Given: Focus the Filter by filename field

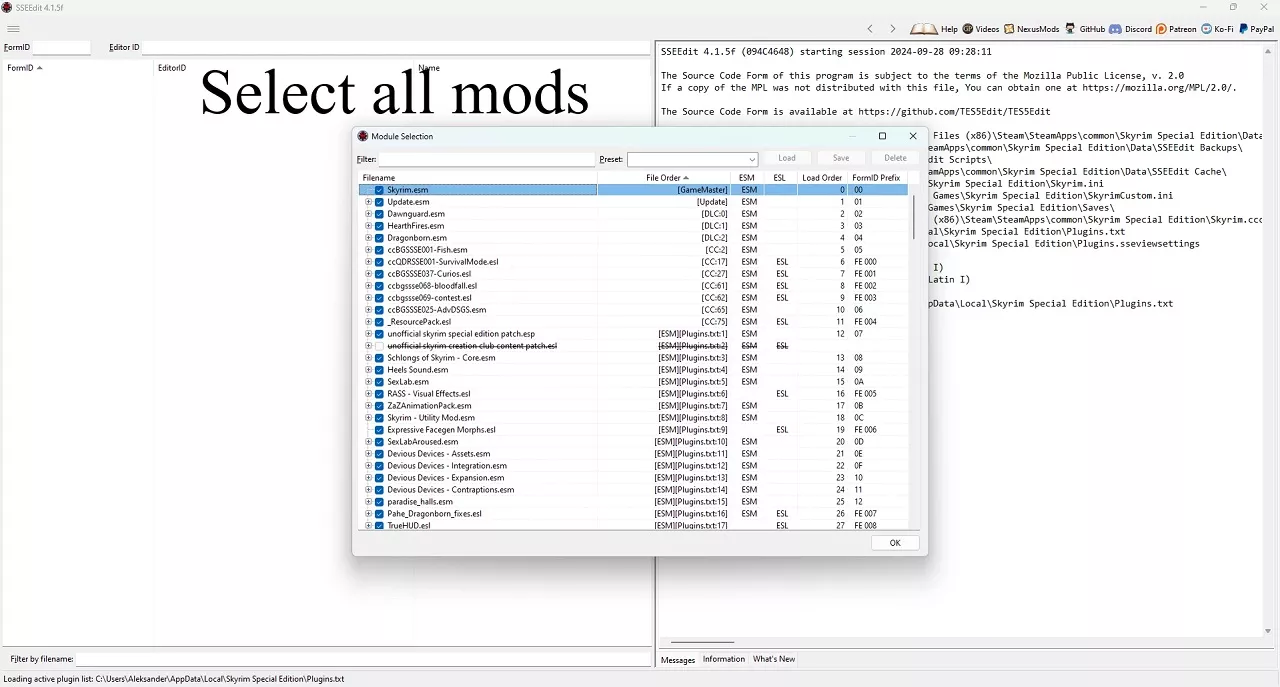Looking at the screenshot, I should (364, 659).
